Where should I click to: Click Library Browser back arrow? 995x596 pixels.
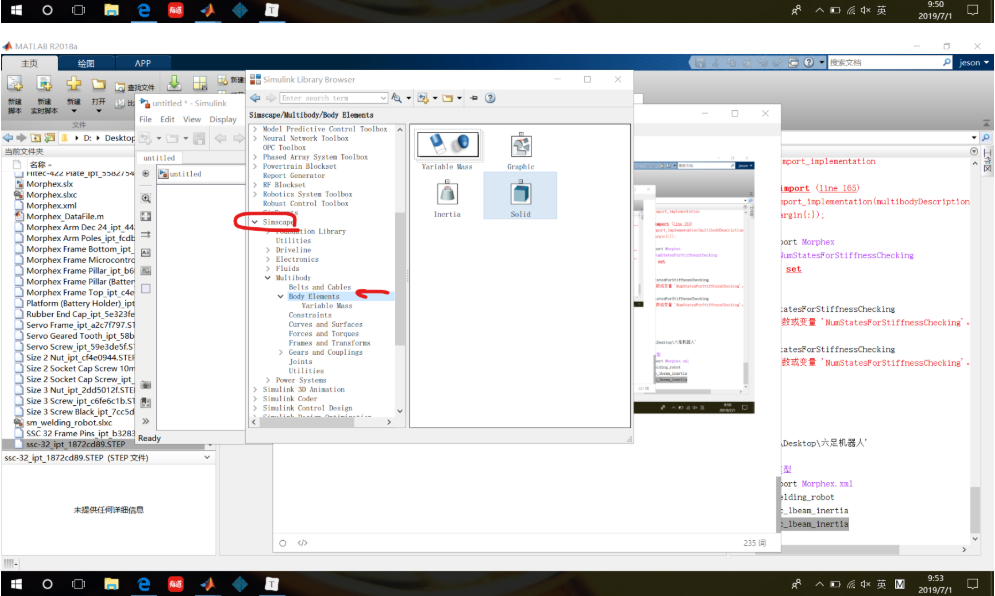coord(255,98)
